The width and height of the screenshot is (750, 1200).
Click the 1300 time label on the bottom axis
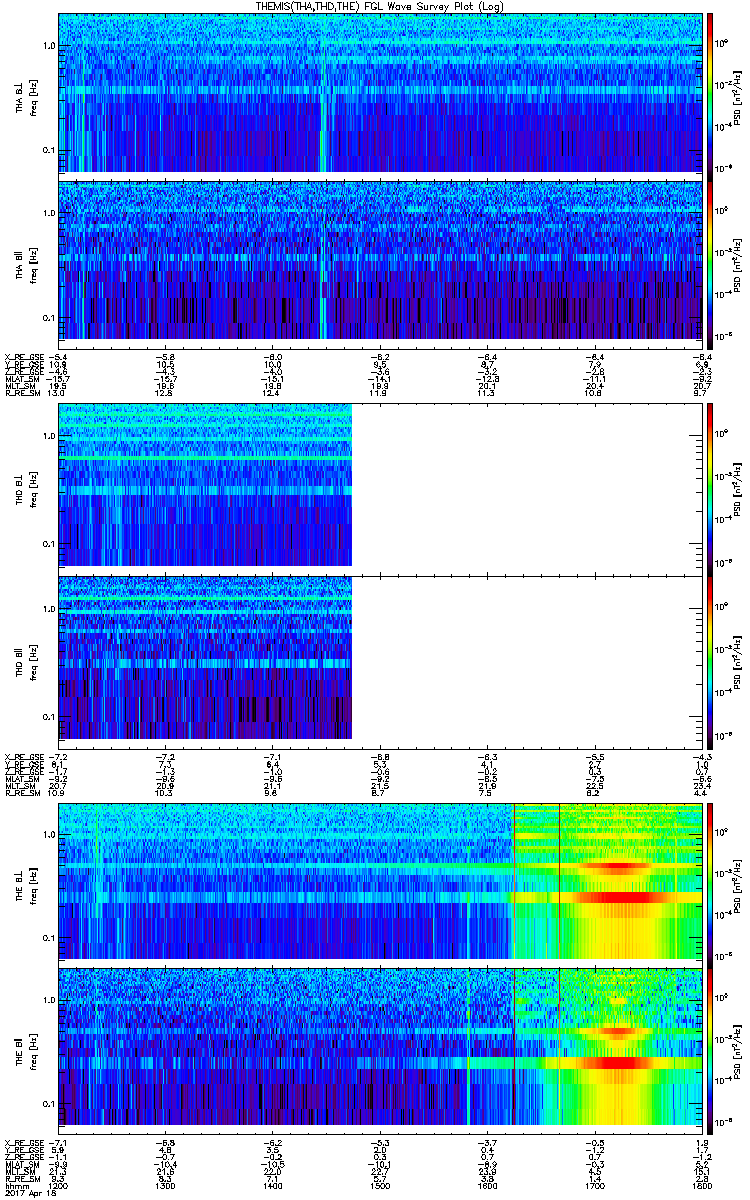(x=166, y=1186)
